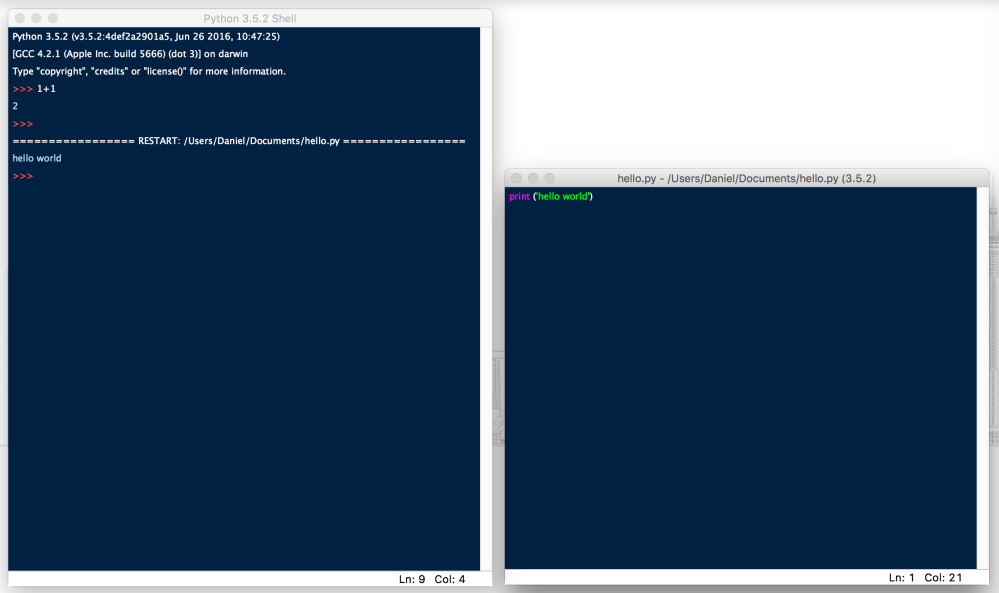This screenshot has width=999, height=593.
Task: Click the editor status showing Col: 21
Action: click(x=945, y=578)
